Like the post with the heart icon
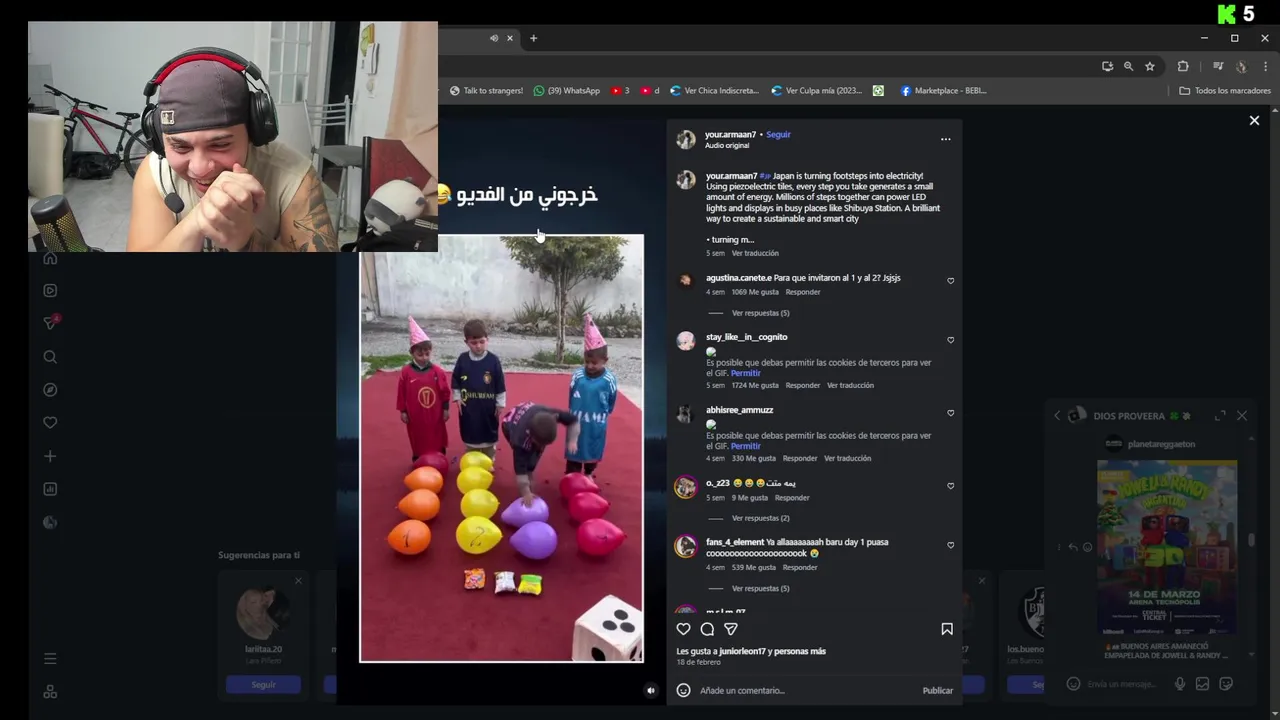 coord(683,629)
